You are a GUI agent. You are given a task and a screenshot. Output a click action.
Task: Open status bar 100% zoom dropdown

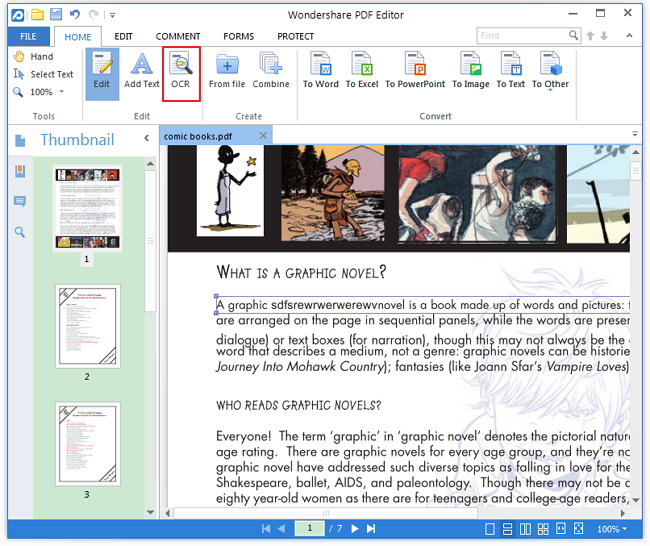click(x=612, y=529)
